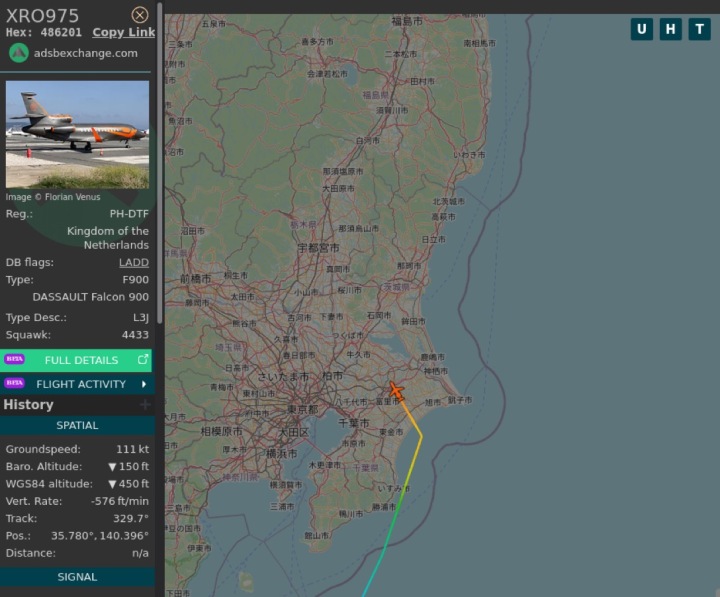This screenshot has height=597, width=720.
Task: Select the SPATIAL section header
Action: [77, 425]
